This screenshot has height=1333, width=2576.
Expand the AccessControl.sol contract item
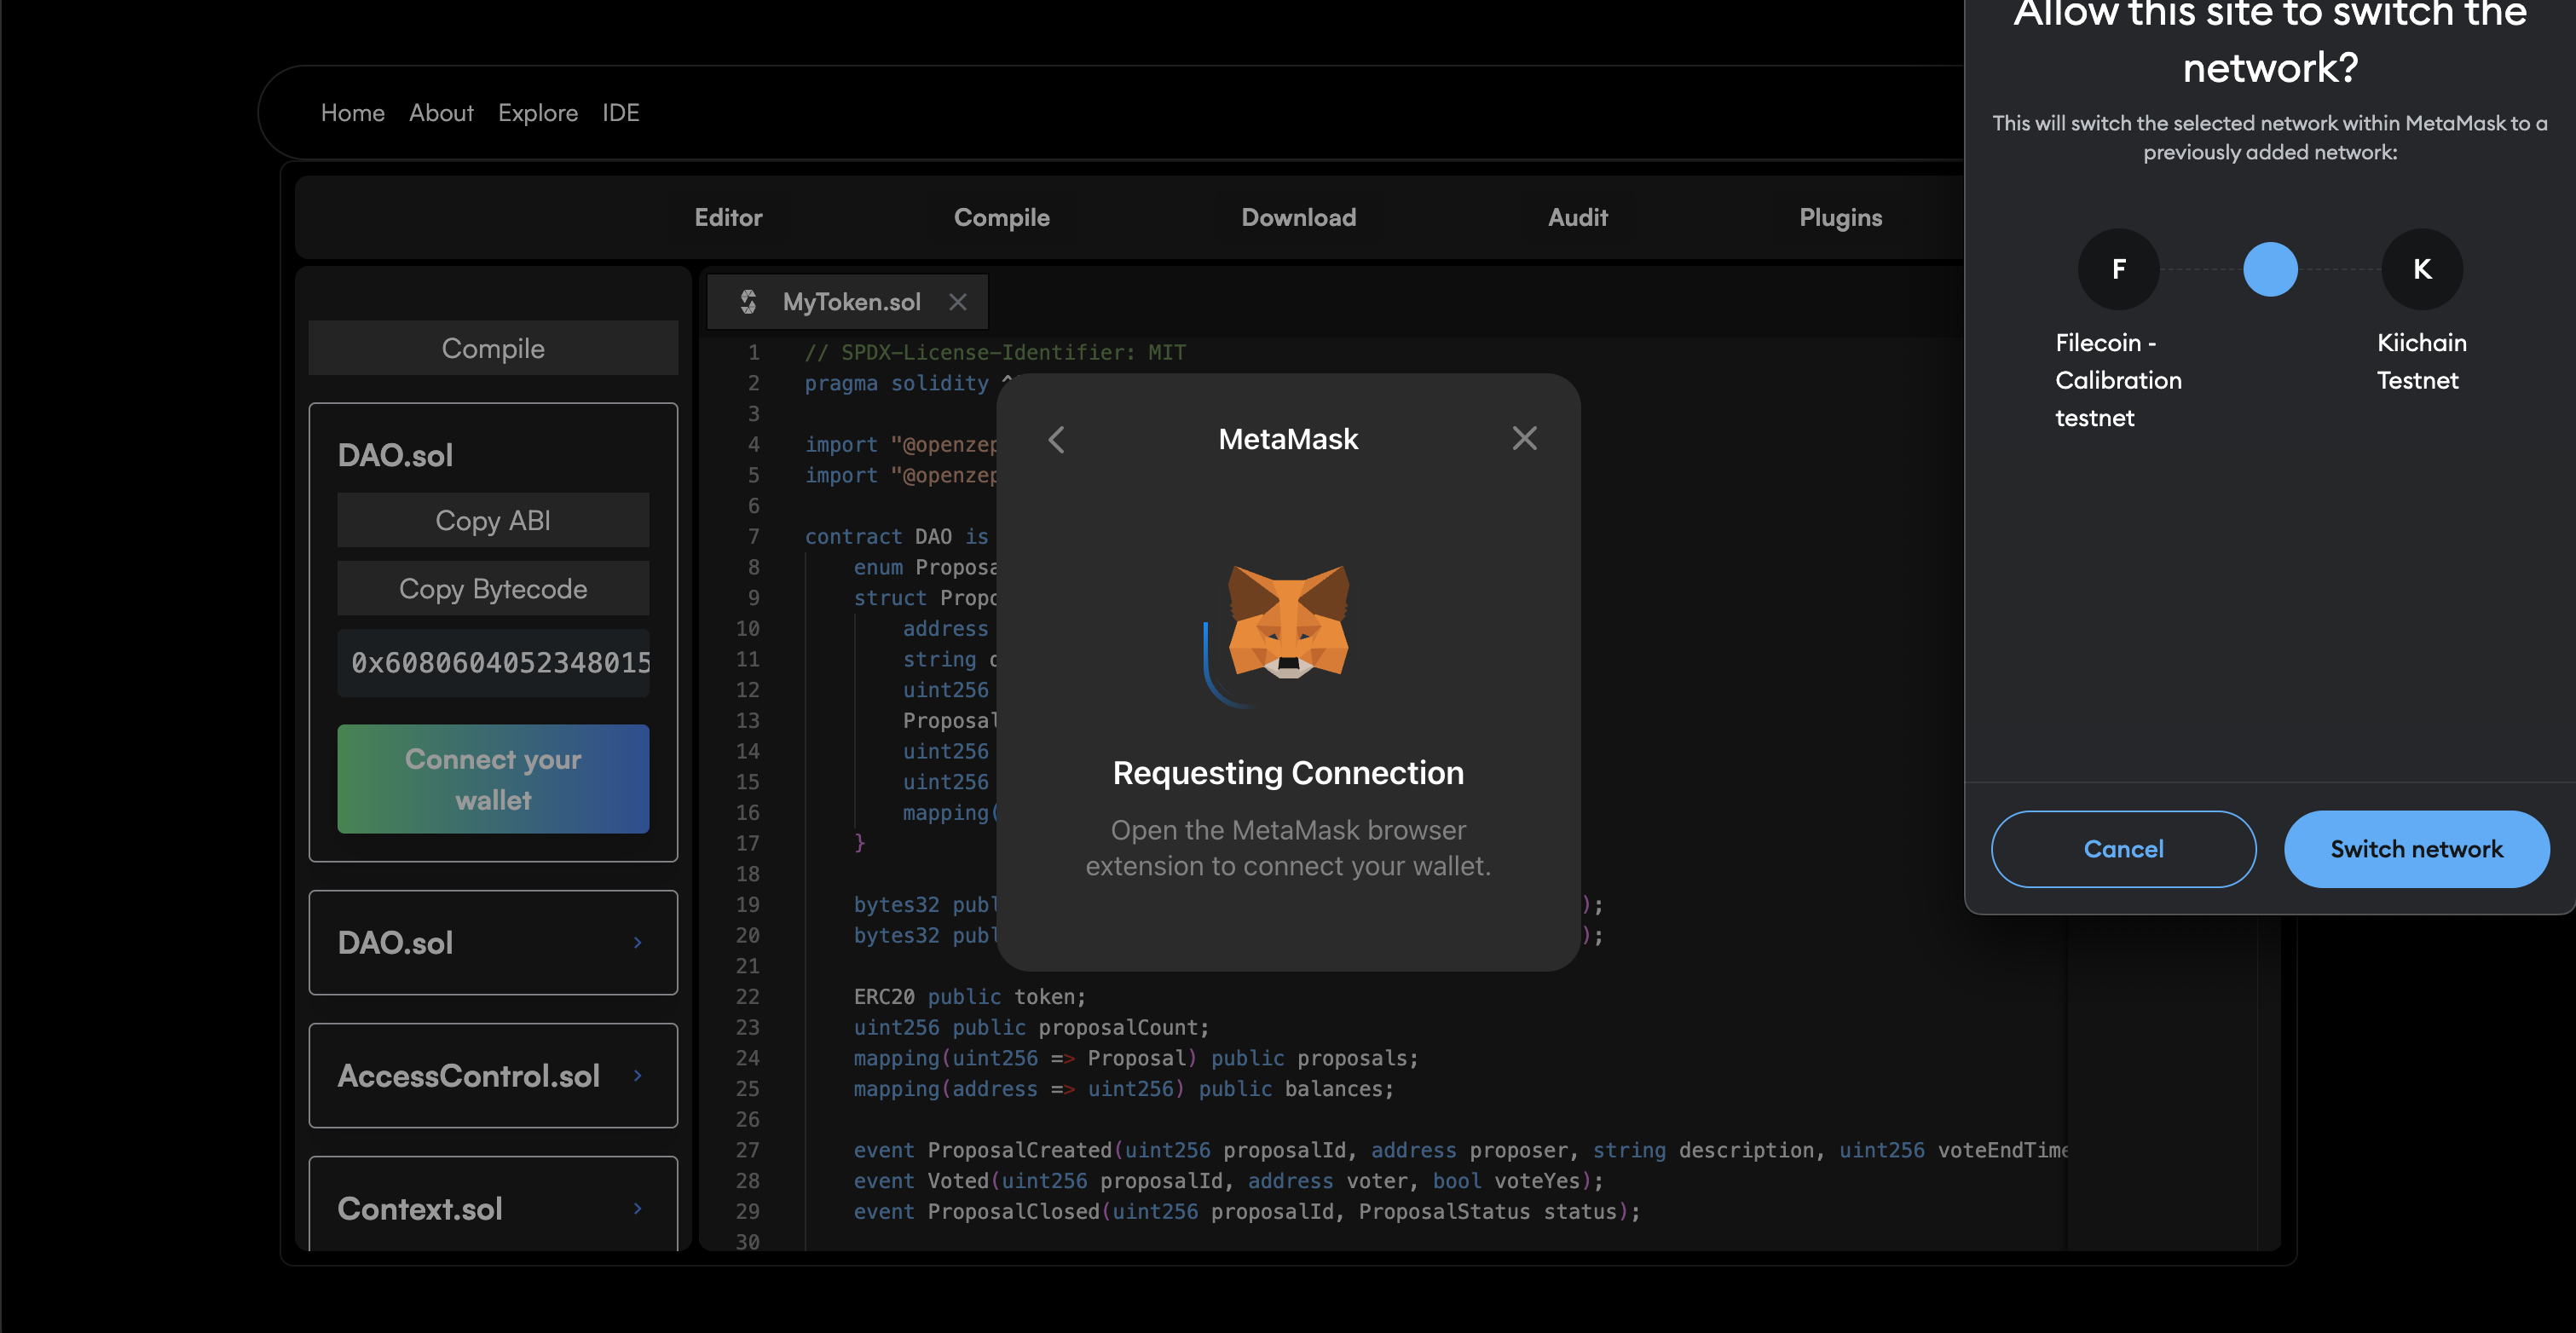[637, 1075]
